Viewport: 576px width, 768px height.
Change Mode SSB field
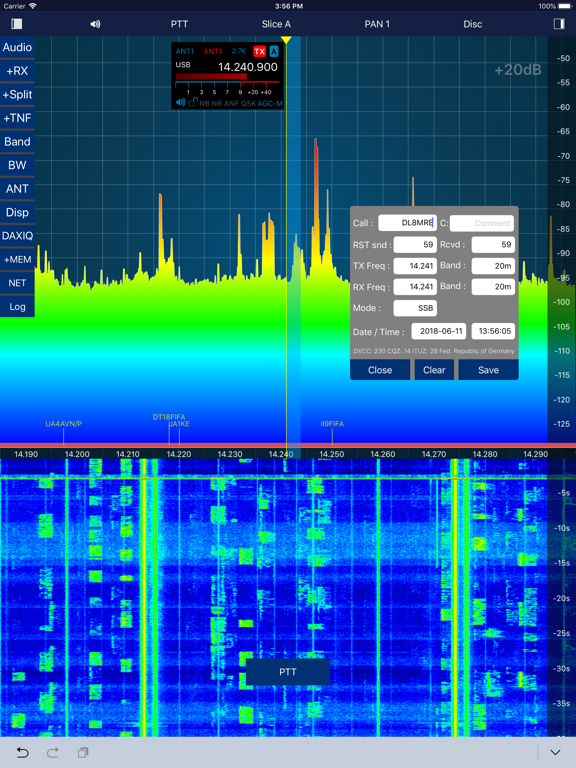pos(415,308)
